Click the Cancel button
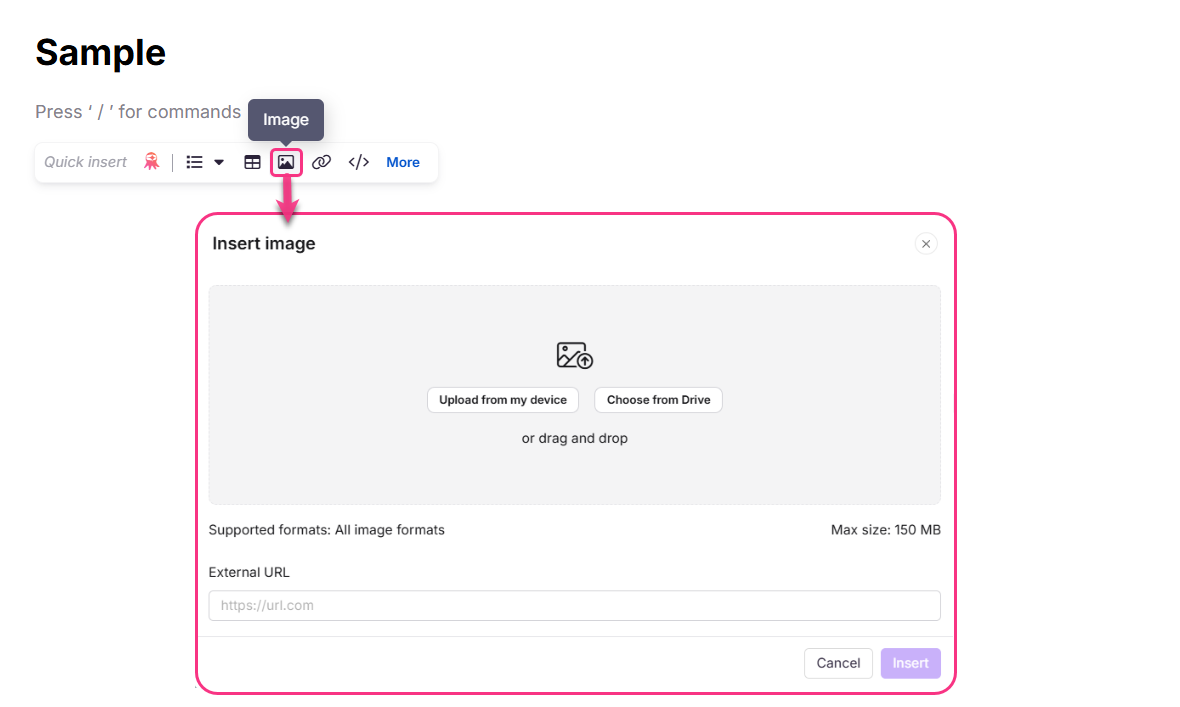Screen dimensions: 1180x707 click(838, 663)
